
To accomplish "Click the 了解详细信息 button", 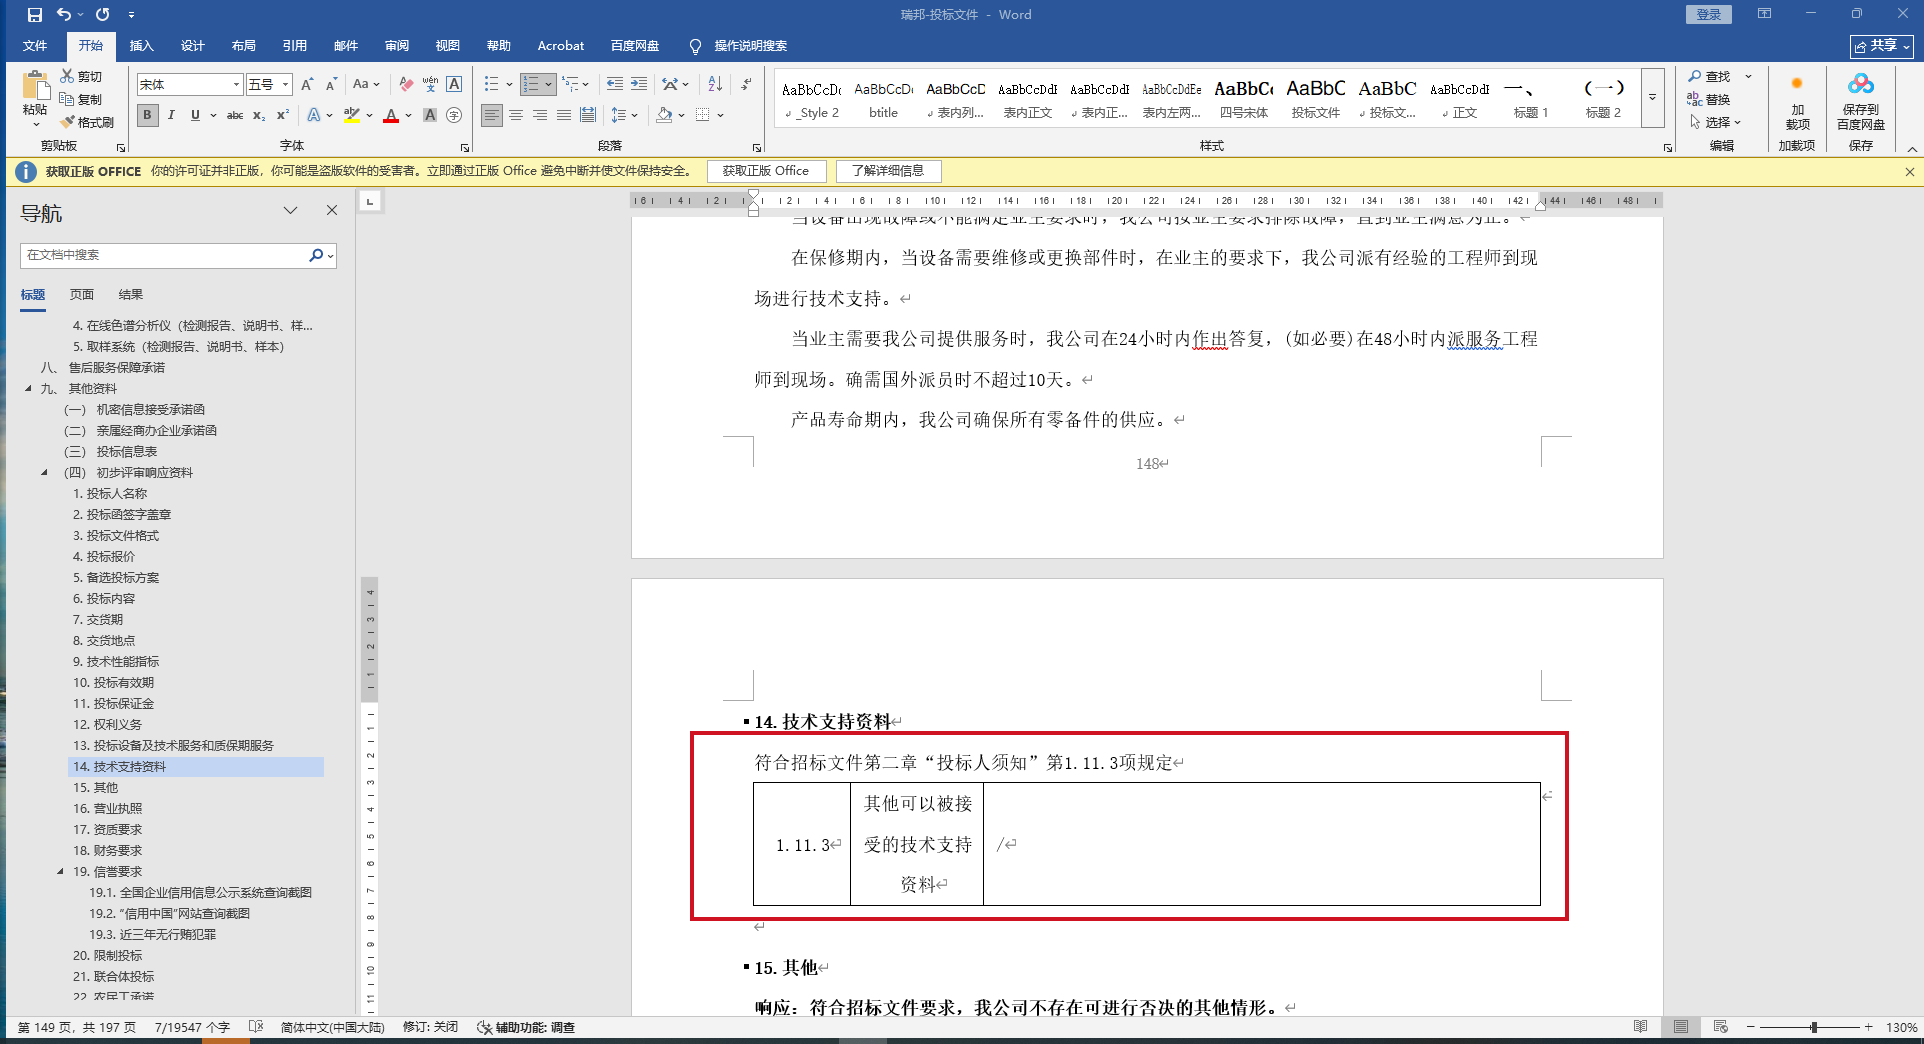I will coord(888,171).
